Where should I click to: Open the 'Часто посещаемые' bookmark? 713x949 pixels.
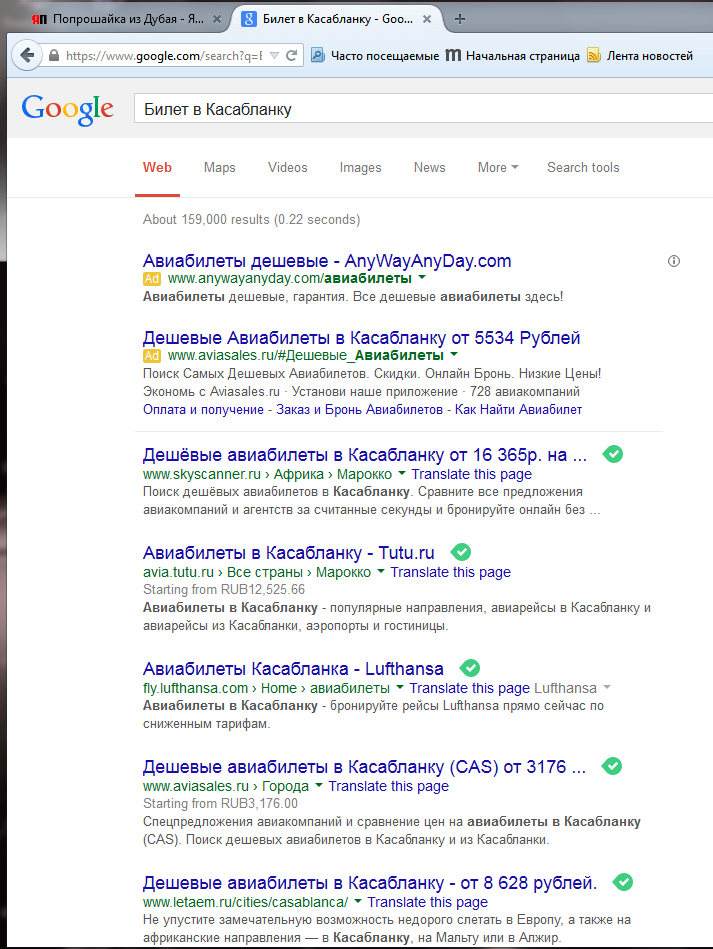[375, 56]
